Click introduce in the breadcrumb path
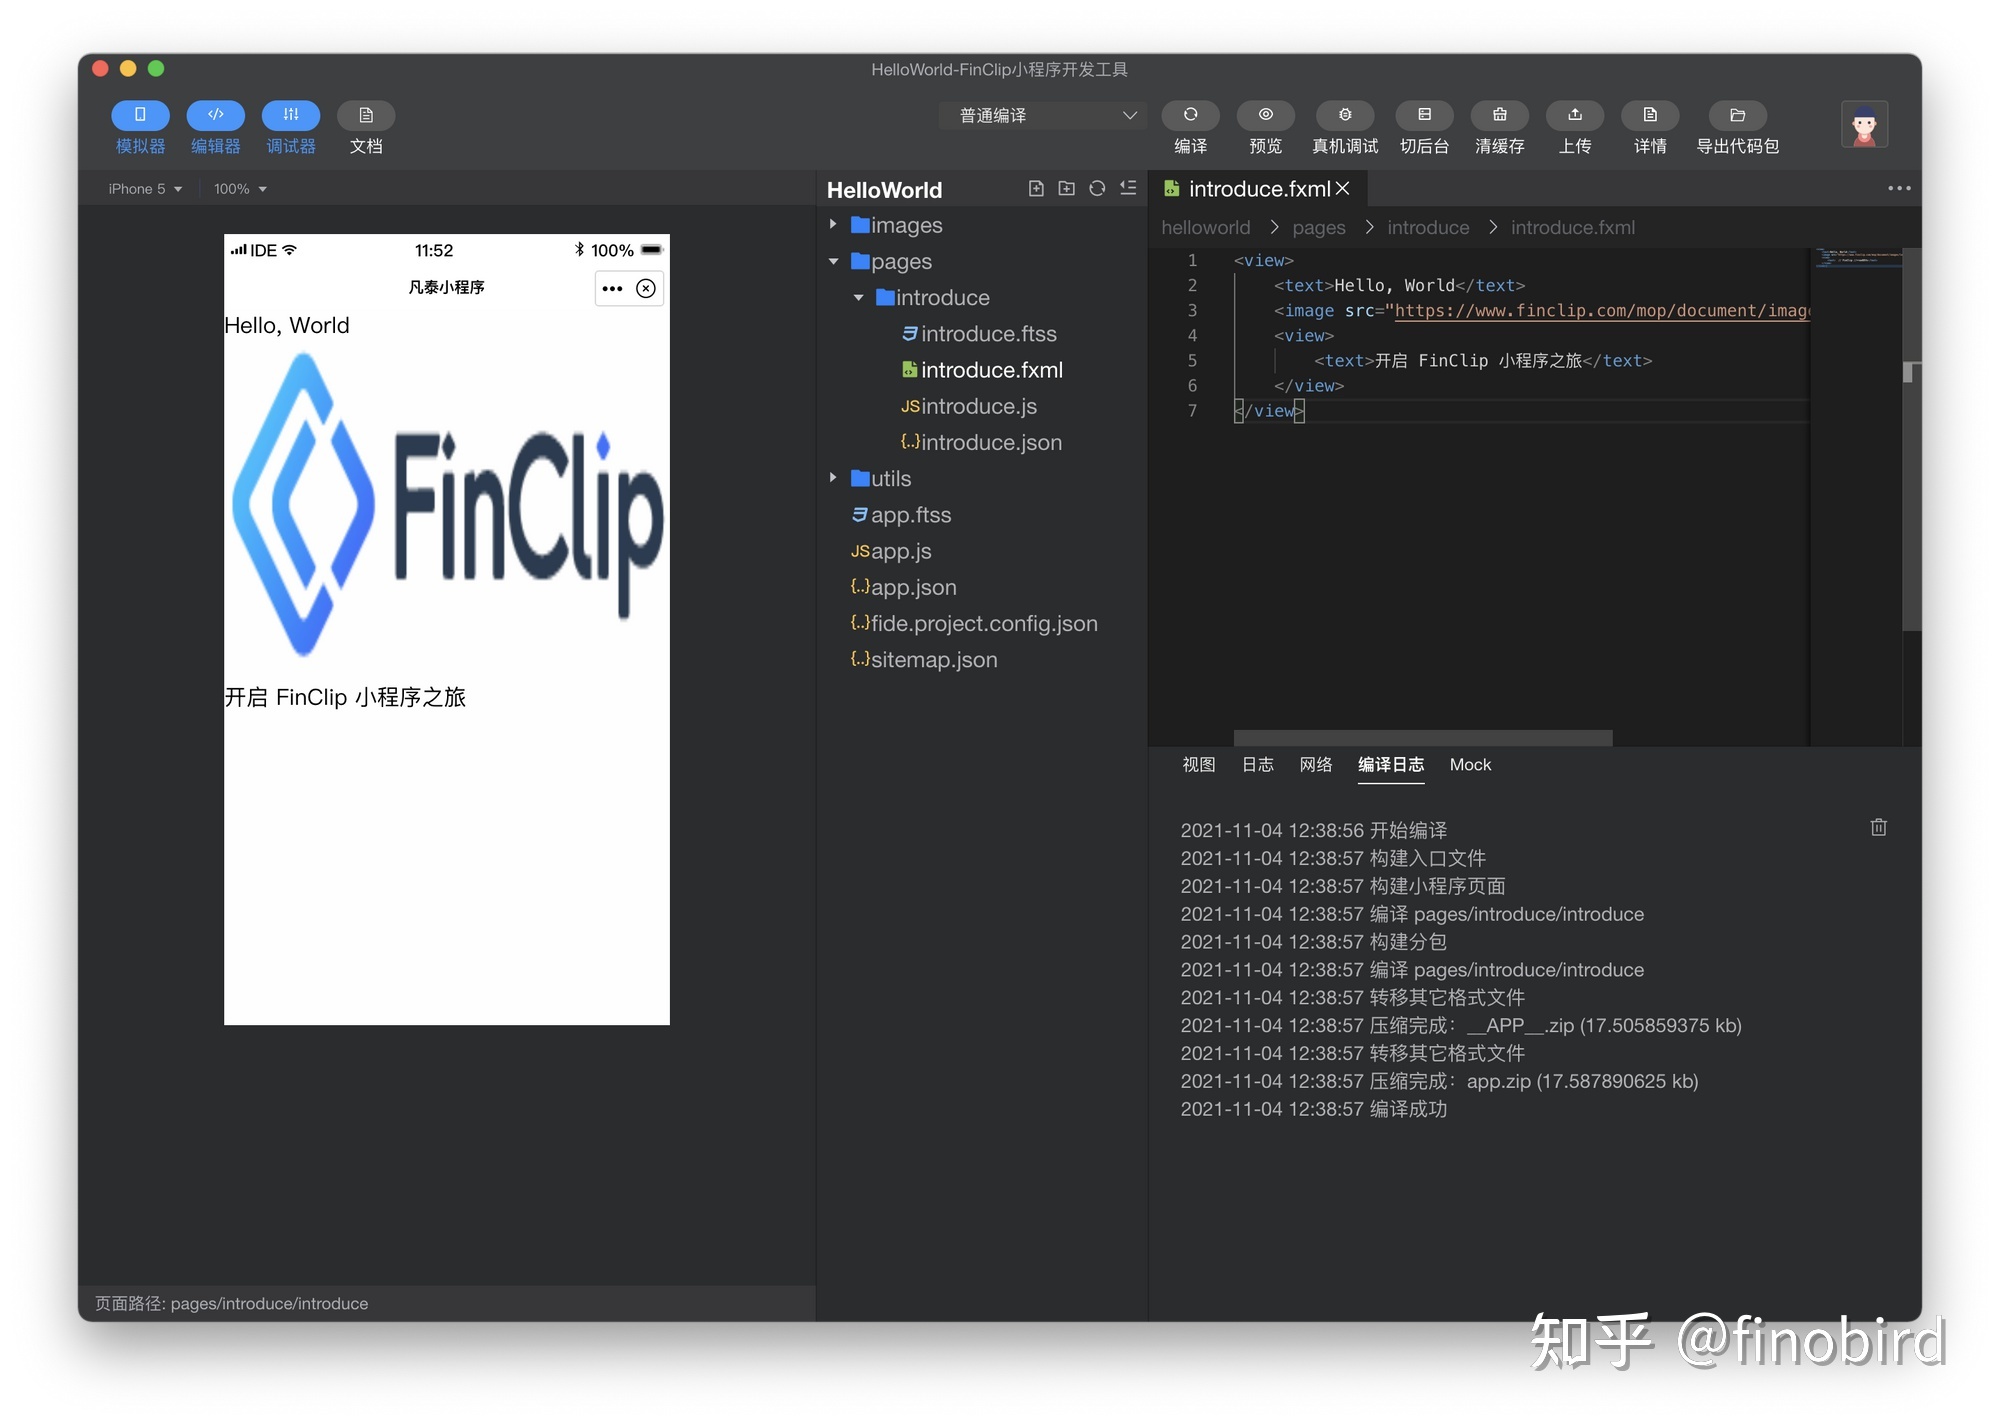This screenshot has height=1425, width=2000. tap(1428, 228)
